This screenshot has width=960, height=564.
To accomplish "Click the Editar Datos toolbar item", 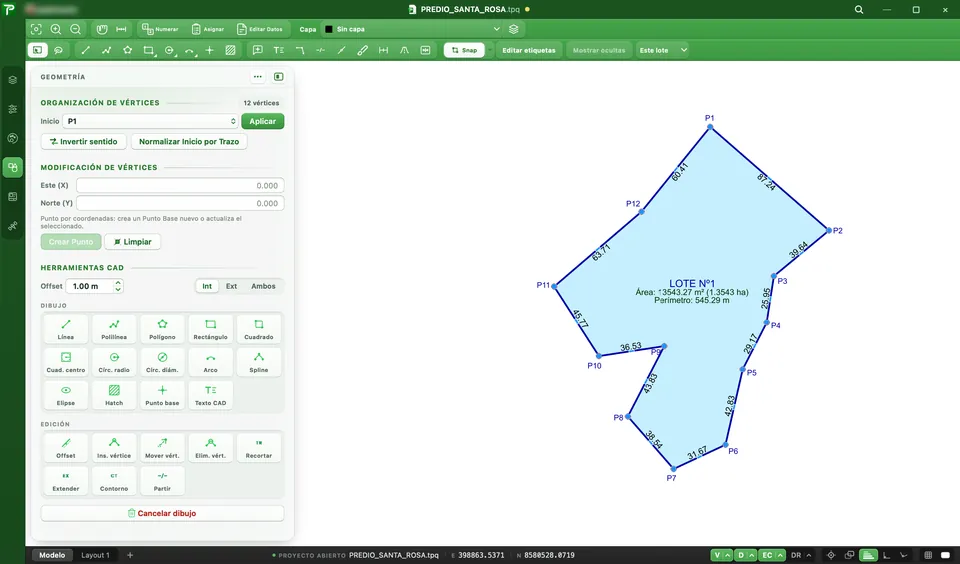I will pos(260,29).
